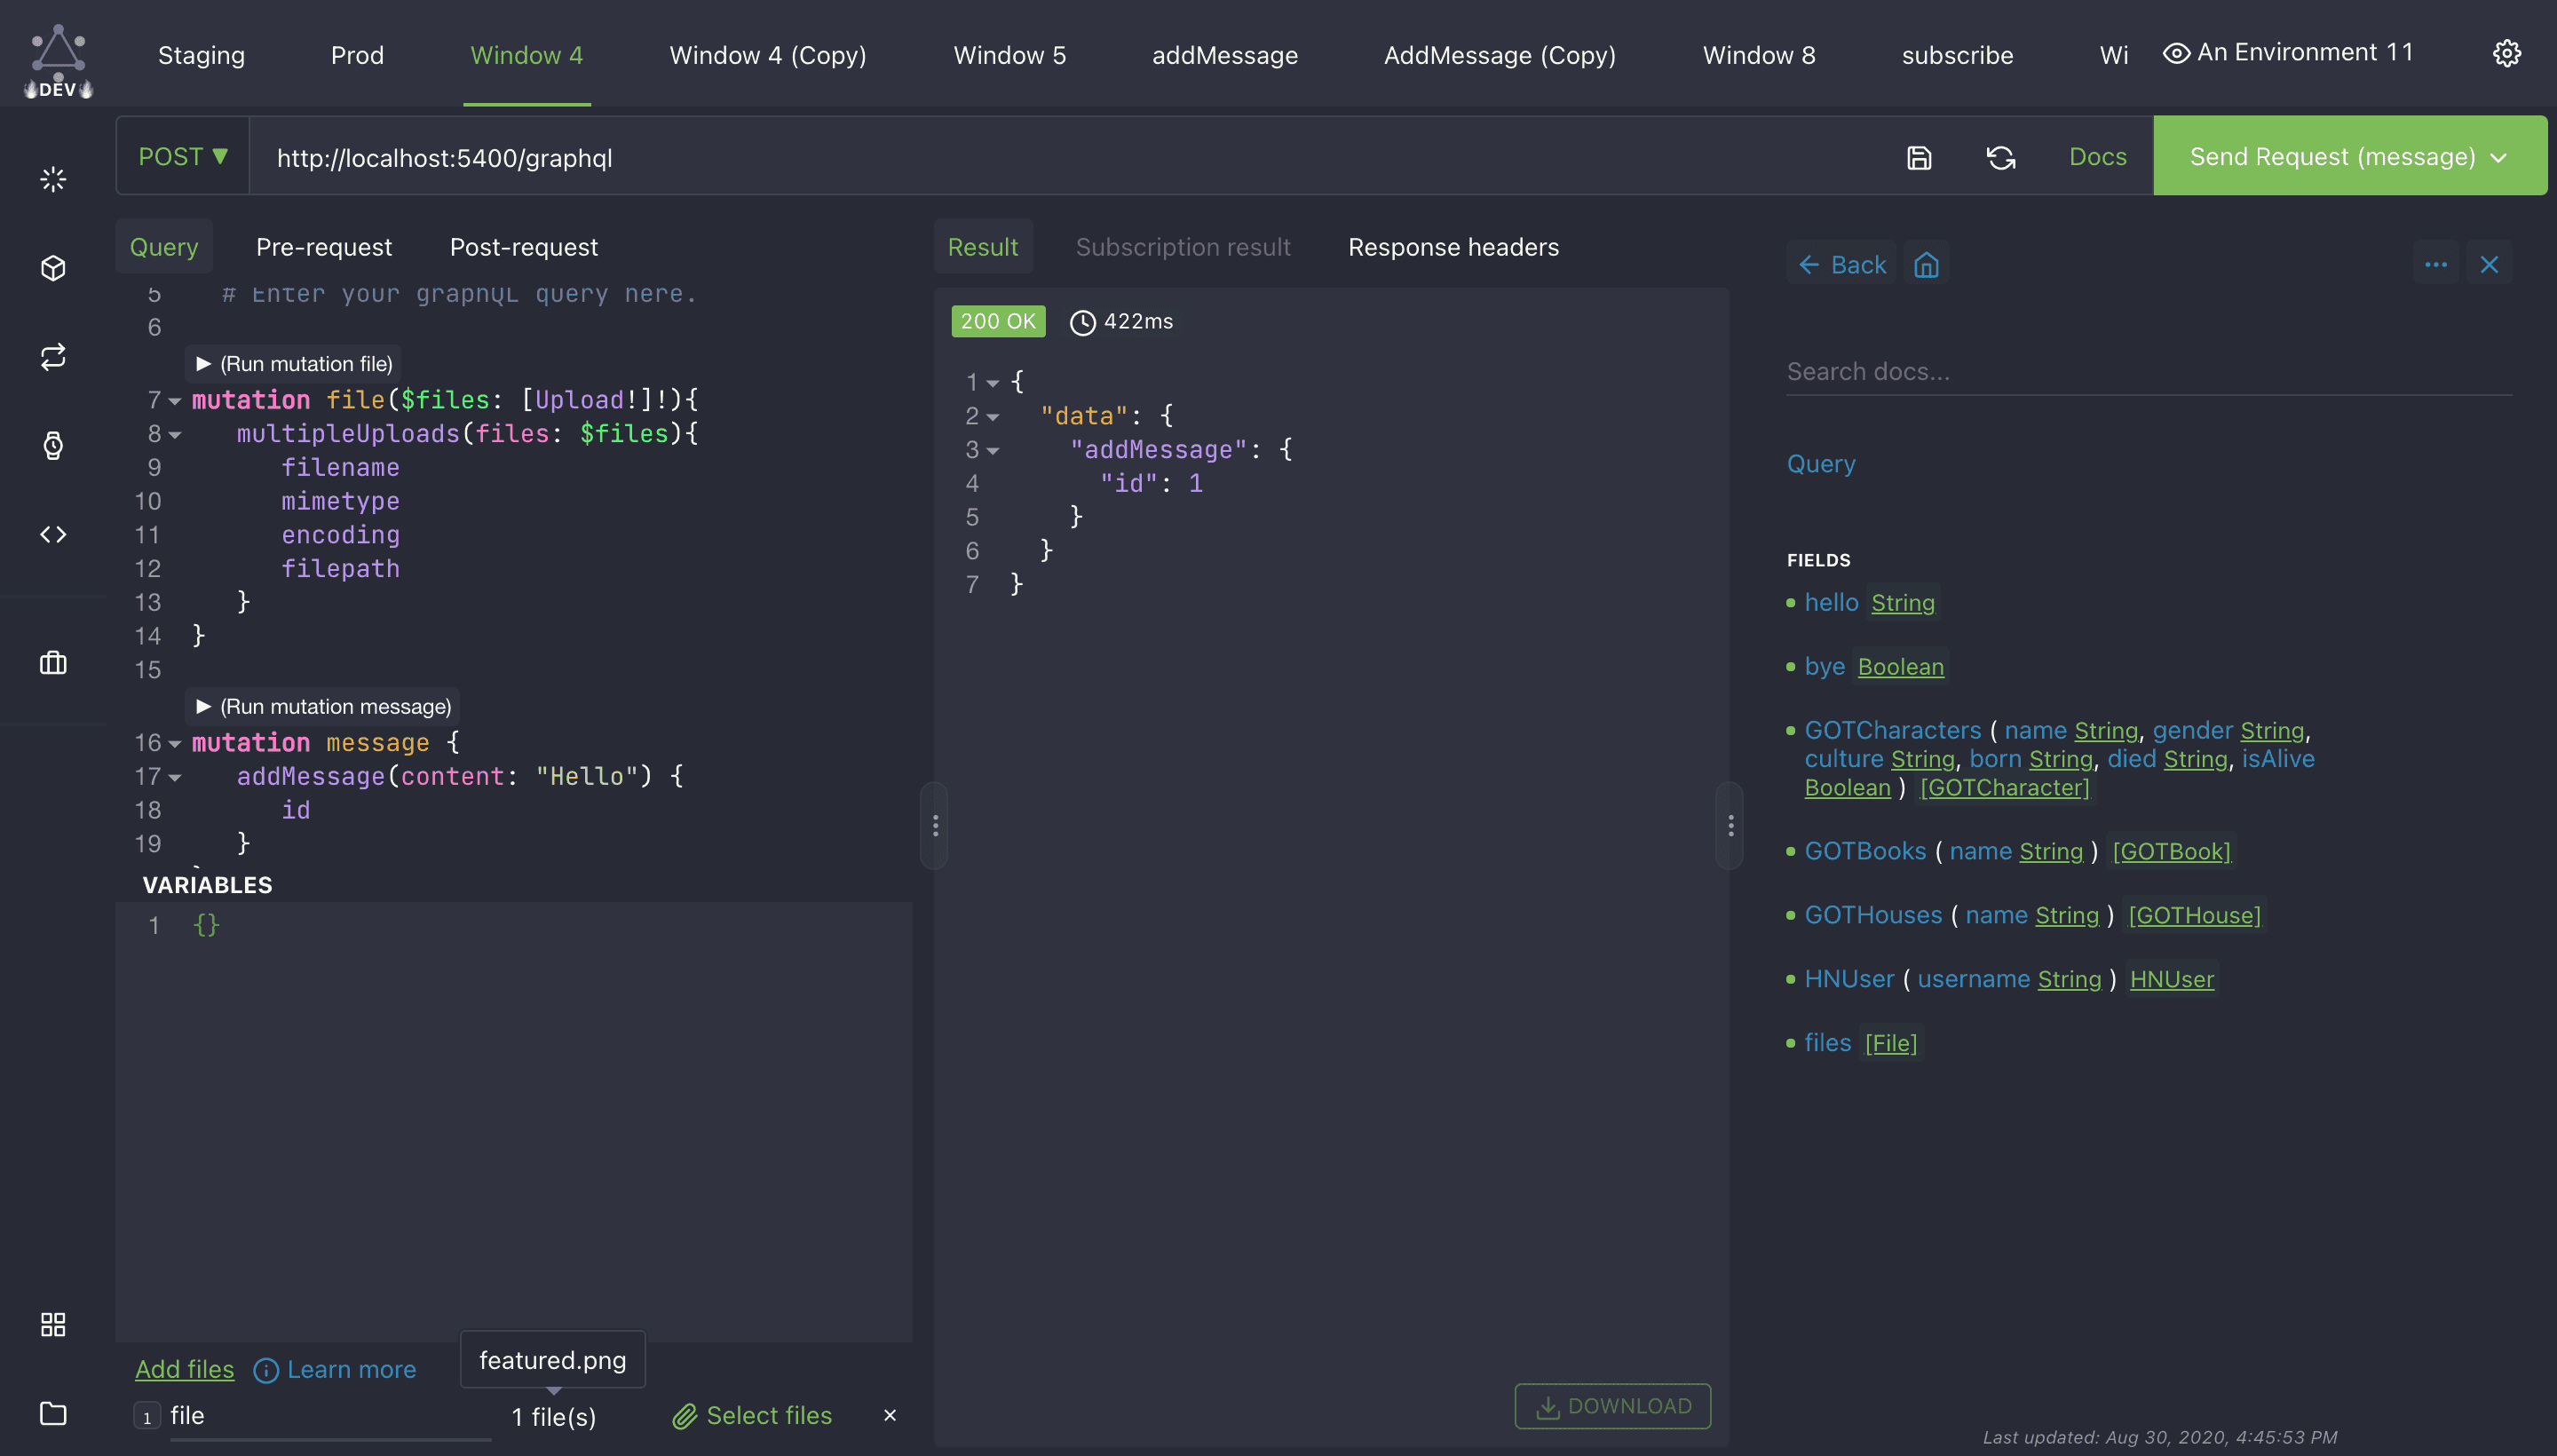Go to docs home with the house icon
The width and height of the screenshot is (2557, 1456).
tap(1925, 263)
